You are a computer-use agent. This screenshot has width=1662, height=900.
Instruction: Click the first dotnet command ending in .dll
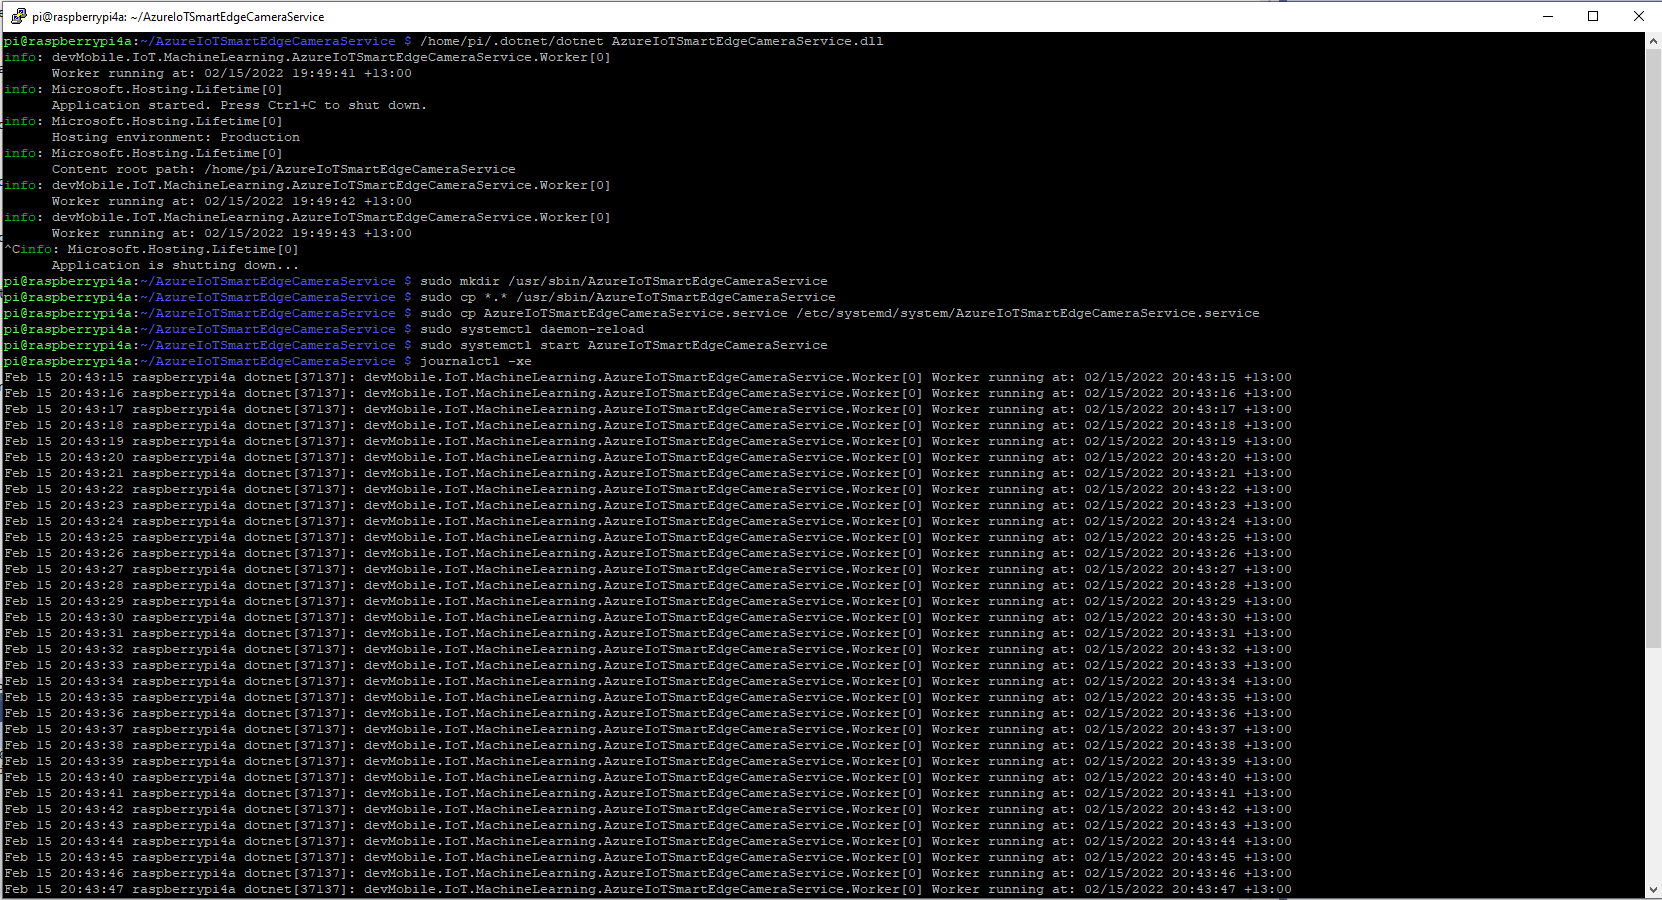click(651, 41)
